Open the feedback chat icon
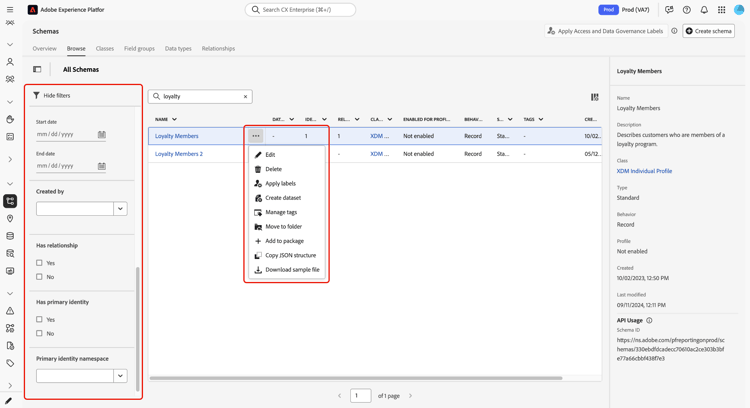The width and height of the screenshot is (750, 408). click(669, 10)
